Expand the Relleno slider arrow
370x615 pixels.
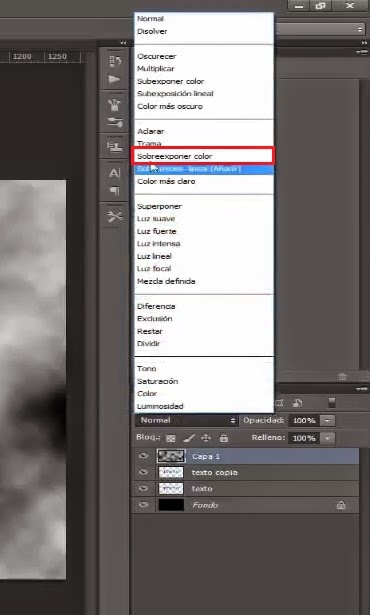pos(328,438)
